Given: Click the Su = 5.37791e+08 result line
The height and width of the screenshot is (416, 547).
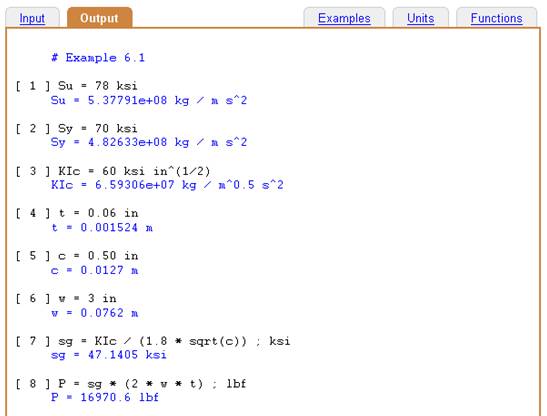Looking at the screenshot, I should 149,101.
